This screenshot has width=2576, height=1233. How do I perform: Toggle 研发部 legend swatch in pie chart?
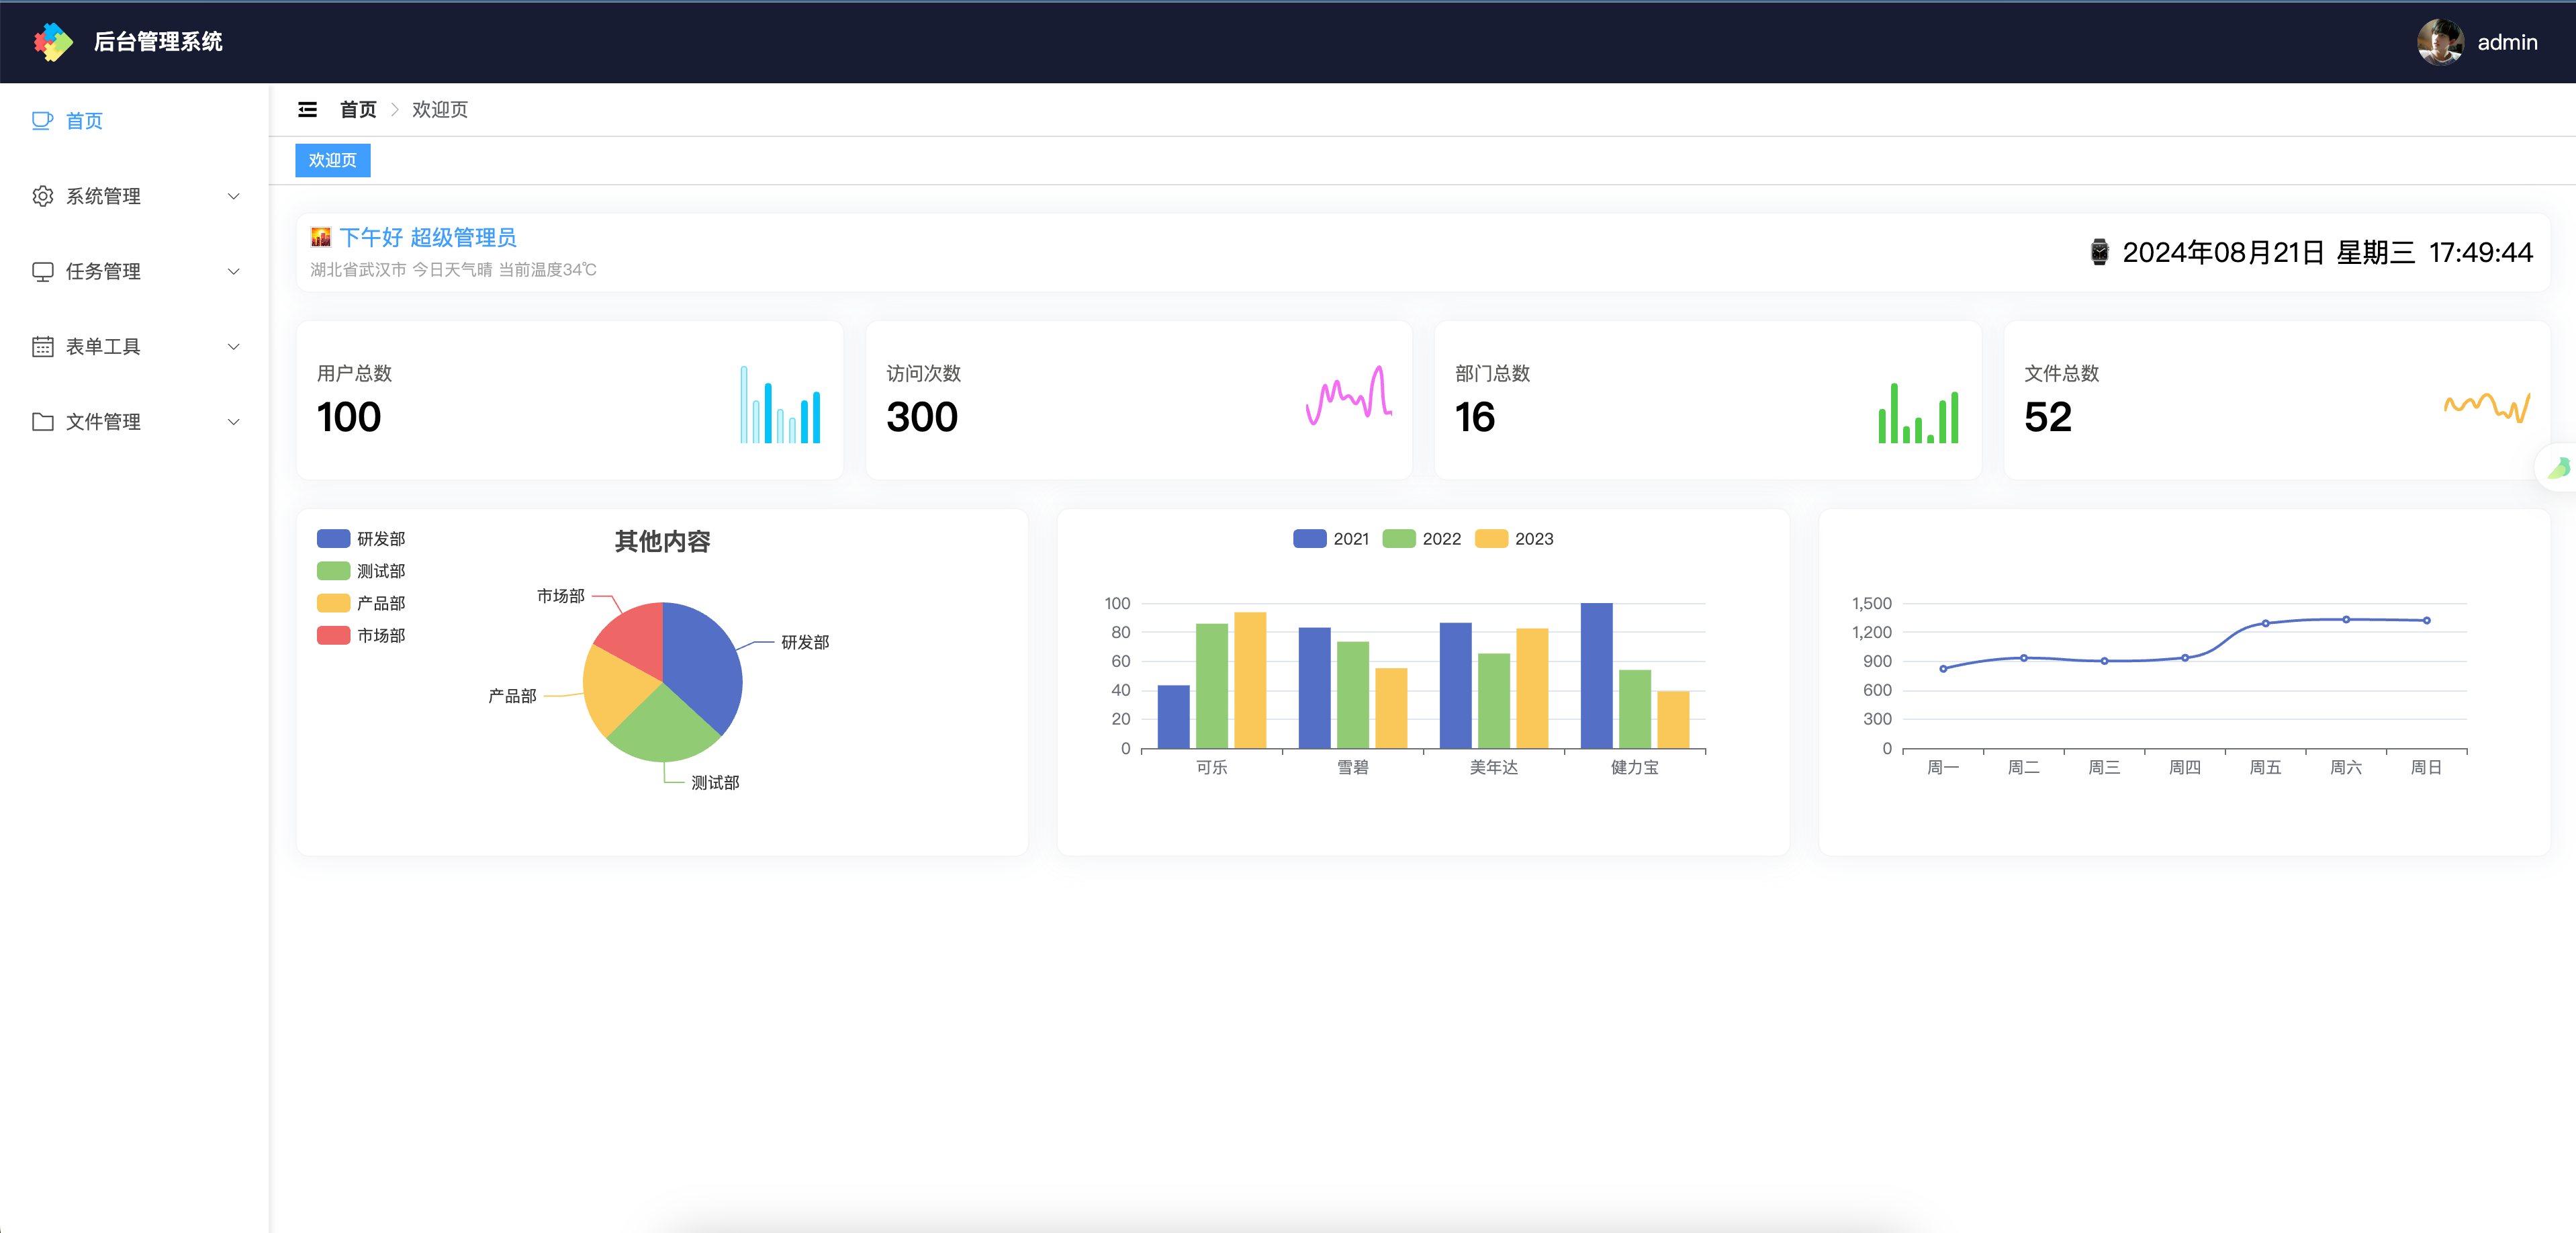coord(333,539)
